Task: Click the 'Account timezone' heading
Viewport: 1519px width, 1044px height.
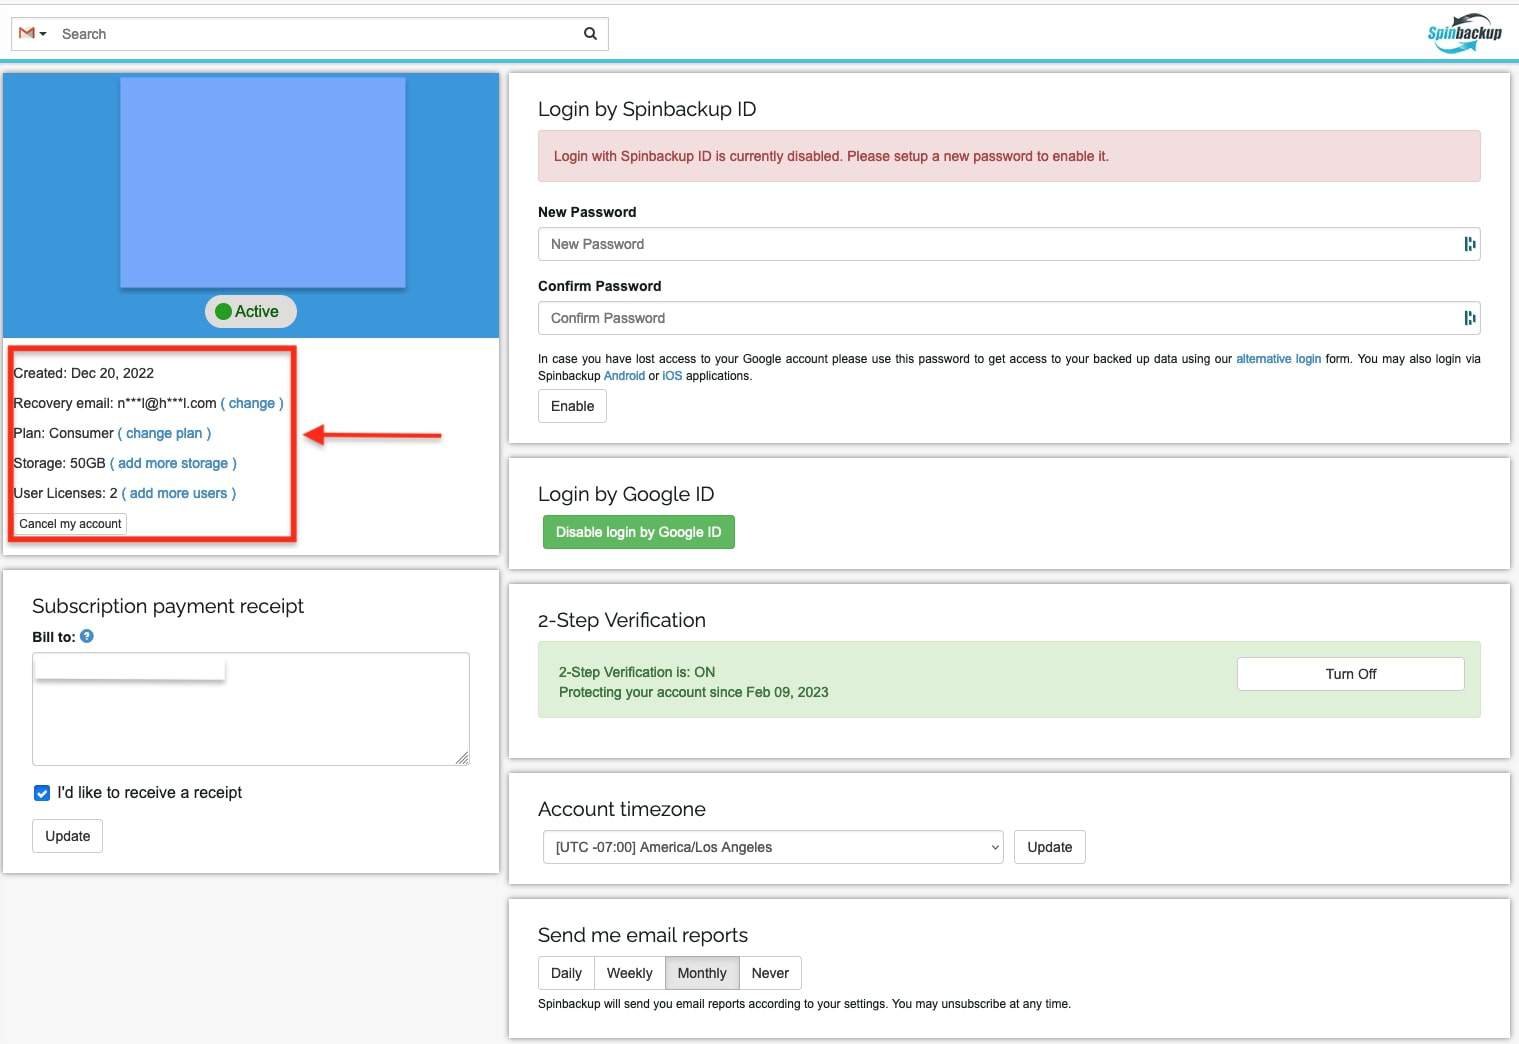Action: point(622,809)
